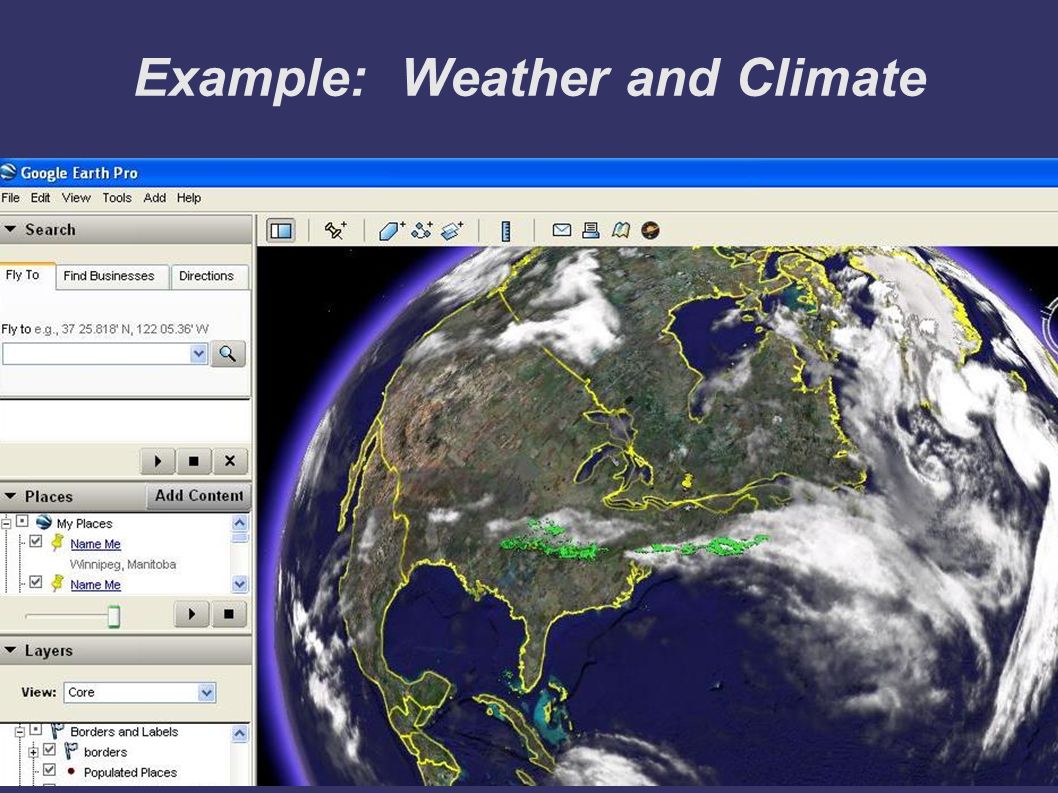Click pushpin icon below Winnipeg, Manitoba
The image size is (1058, 793).
pyautogui.click(x=57, y=583)
